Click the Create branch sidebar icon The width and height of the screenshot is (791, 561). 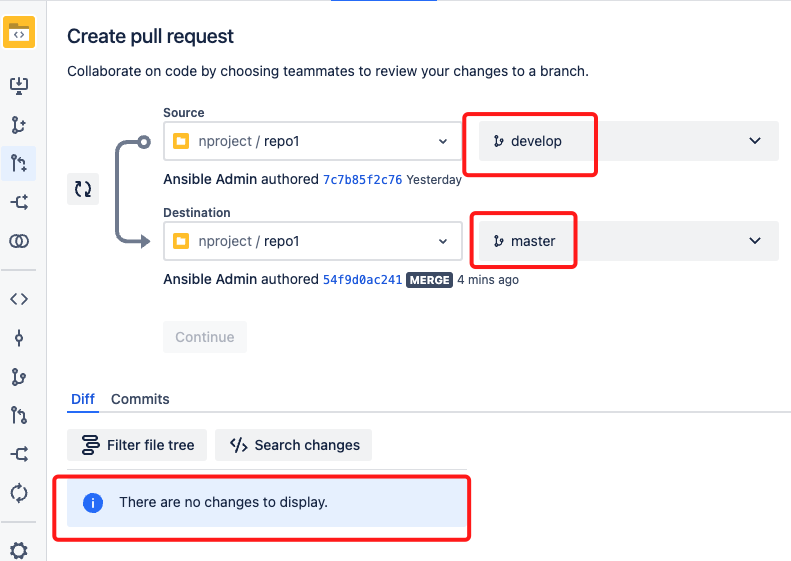pyautogui.click(x=19, y=125)
